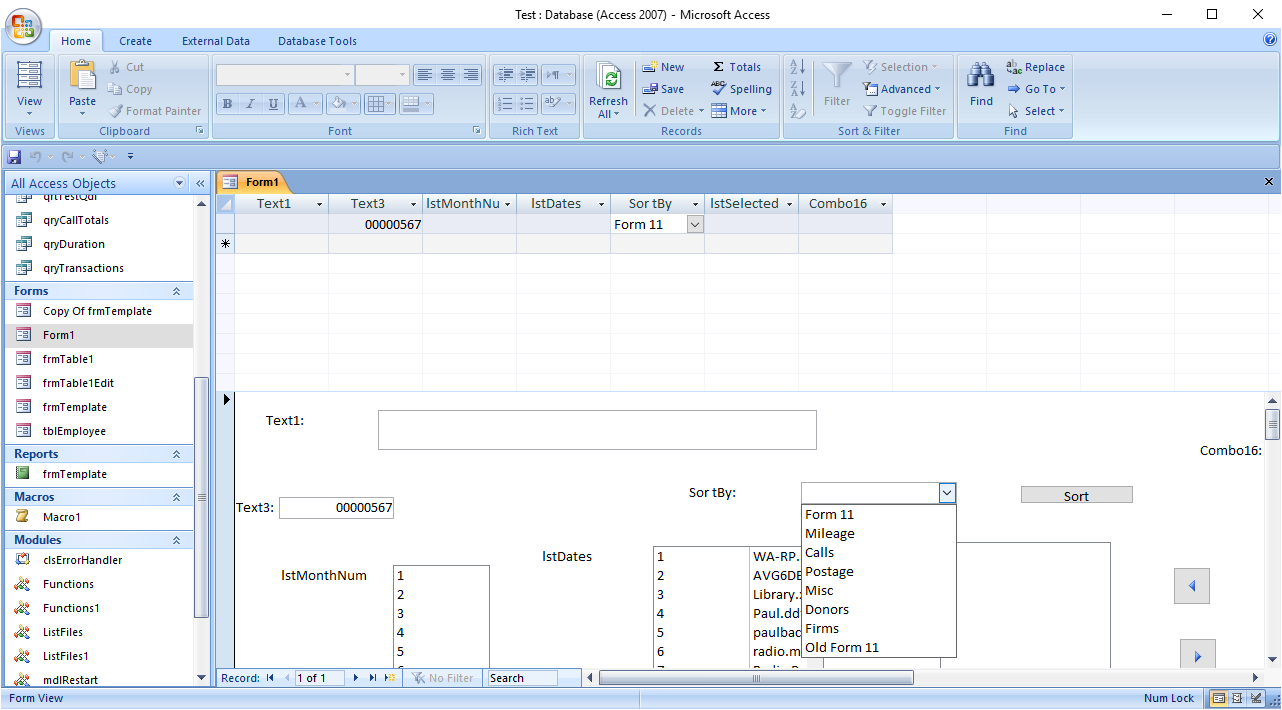
Task: Select the Home ribbon tab
Action: (76, 41)
